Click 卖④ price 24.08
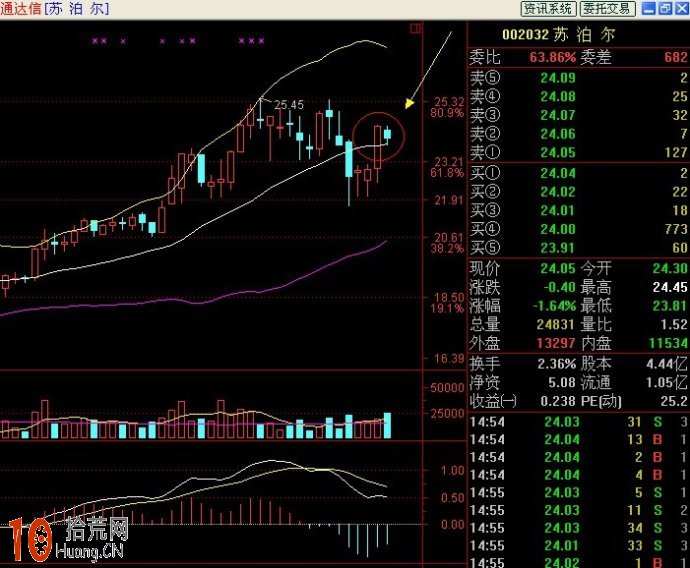Viewport: 690px width, 568px height. click(x=558, y=96)
